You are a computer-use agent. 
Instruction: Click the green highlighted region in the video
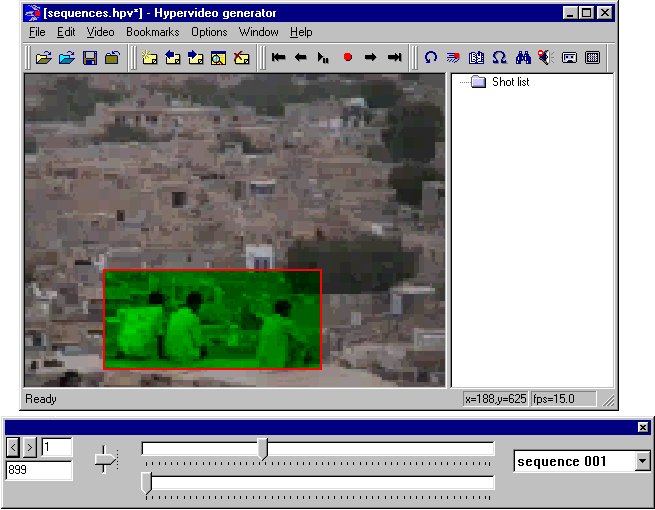(x=212, y=319)
